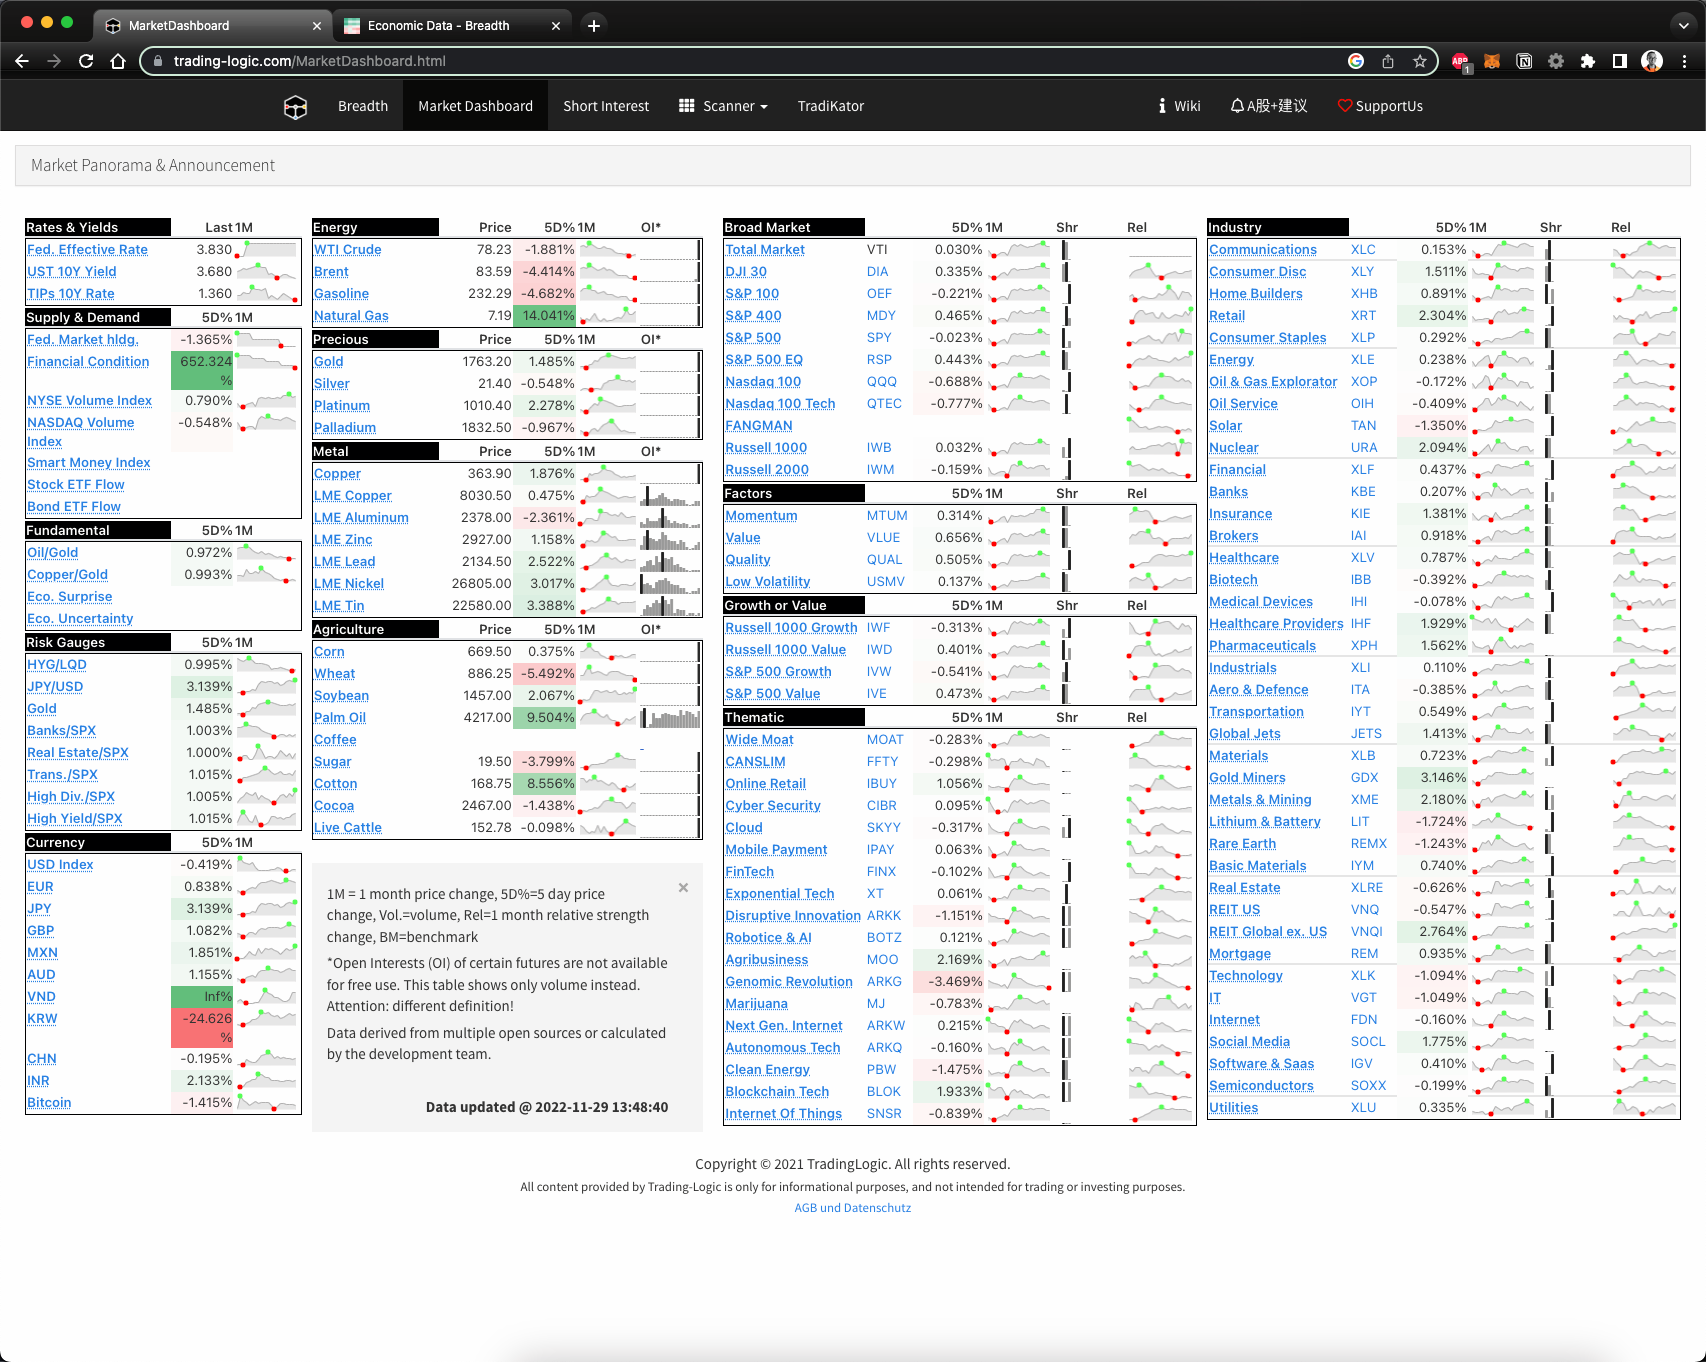Switch to the Economic Data - Breadth tab
This screenshot has width=1706, height=1362.
pos(438,26)
